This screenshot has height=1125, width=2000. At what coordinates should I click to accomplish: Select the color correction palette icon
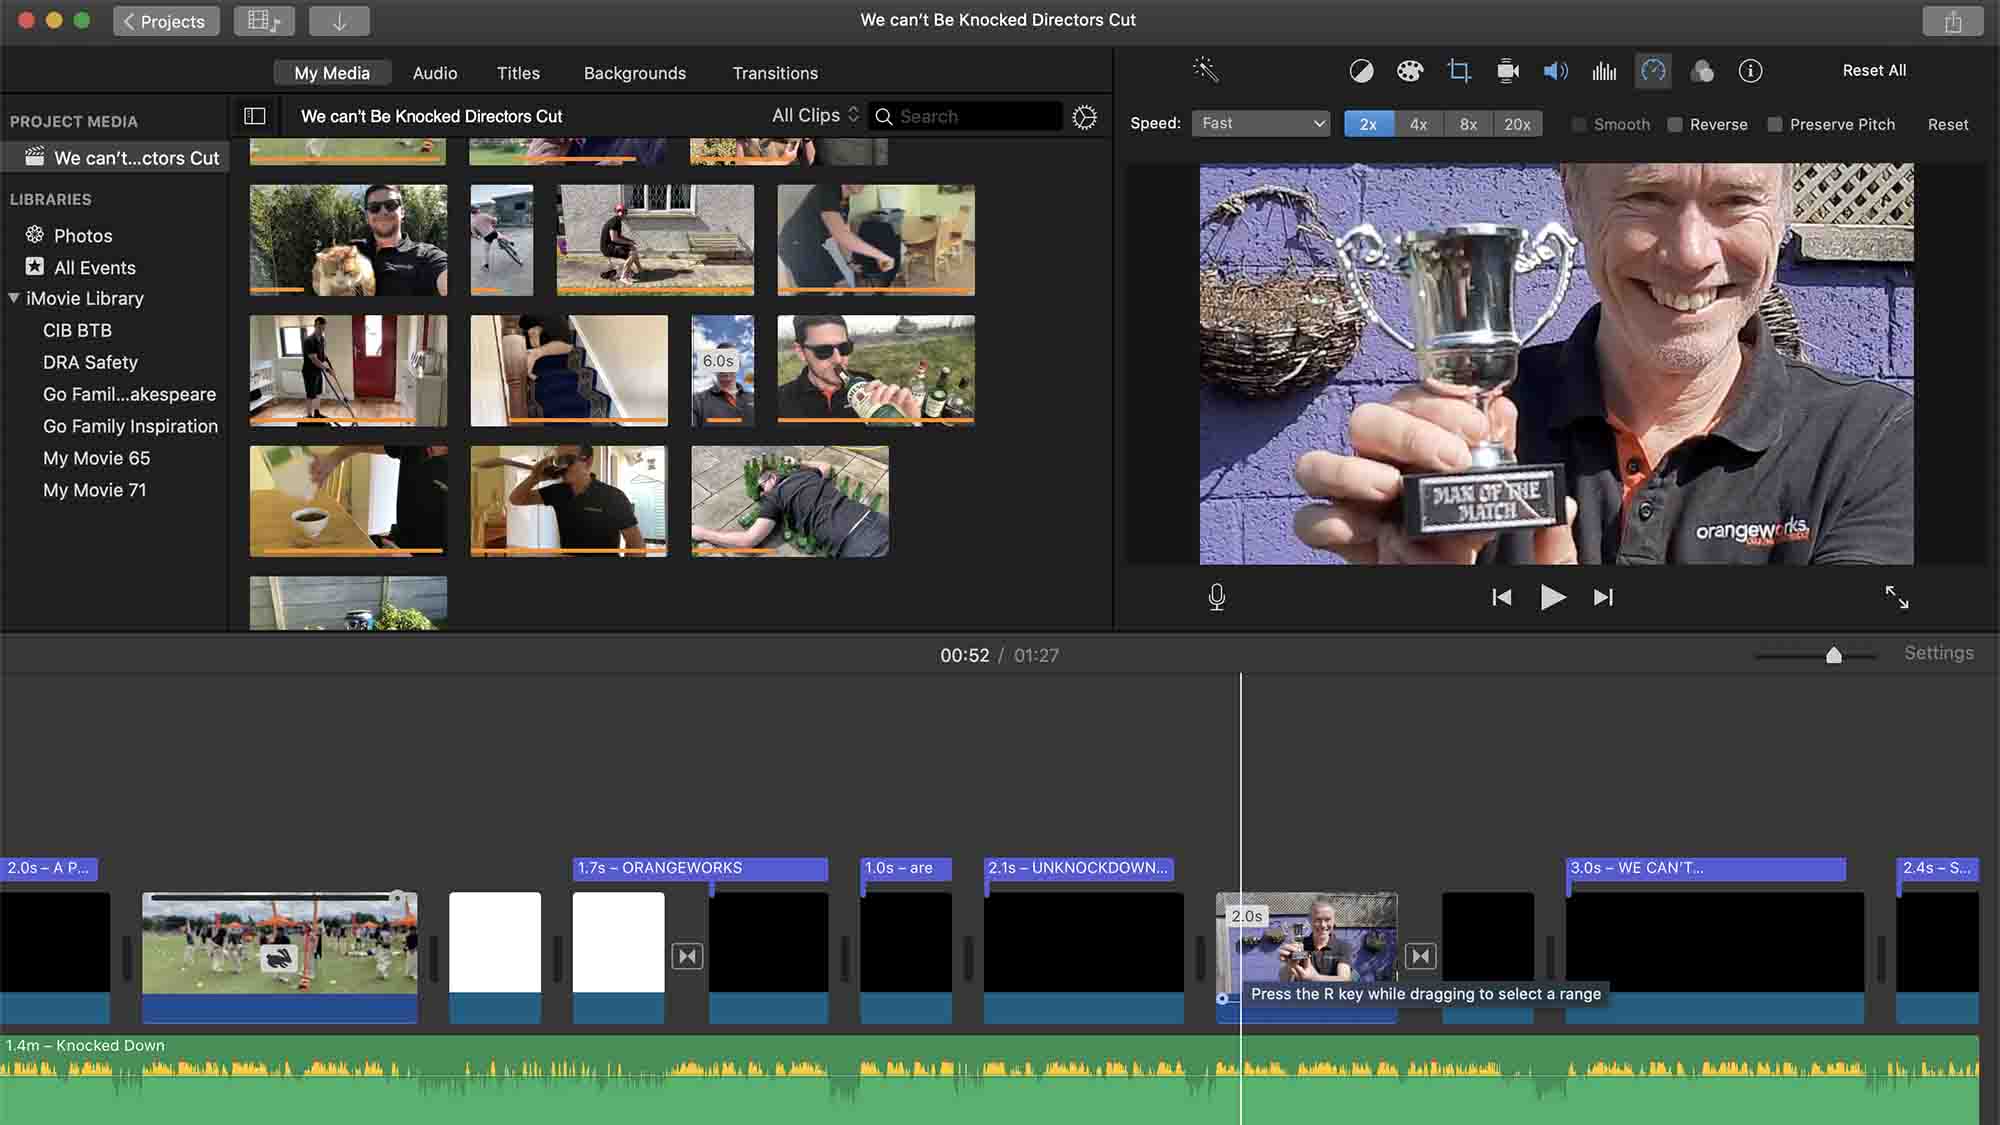1410,71
